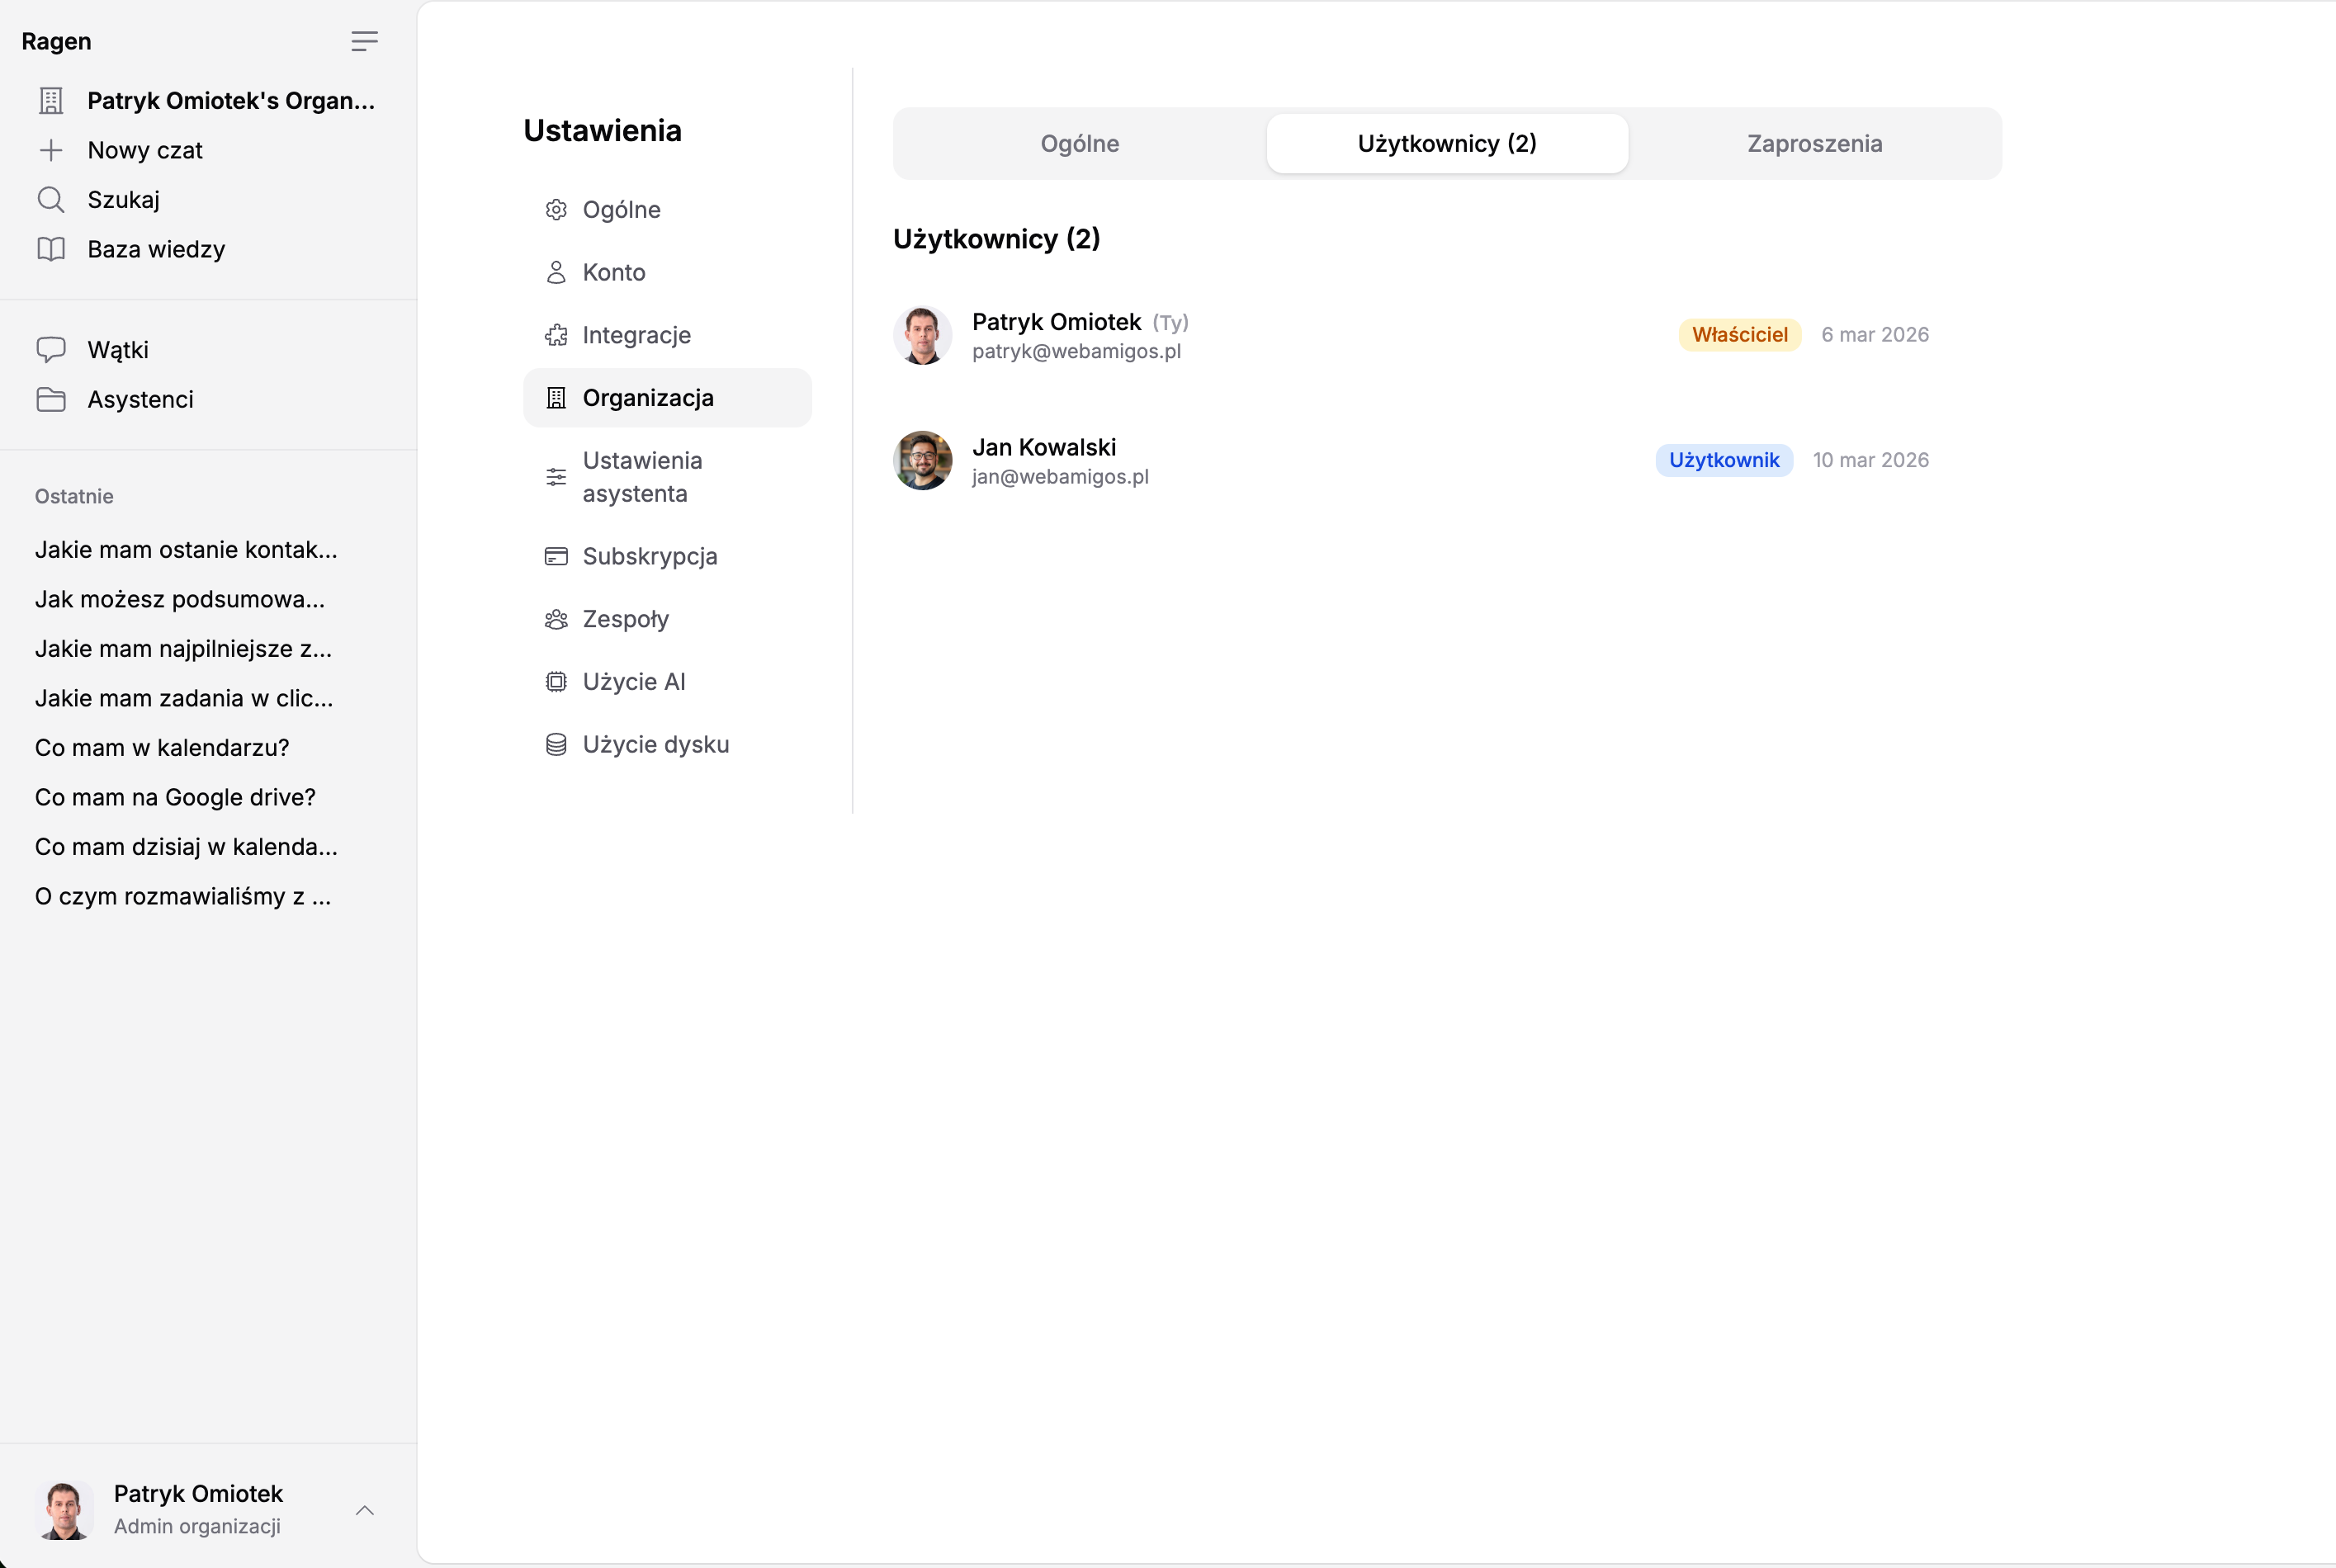Click the Szukaj magnifier icon

(x=51, y=200)
